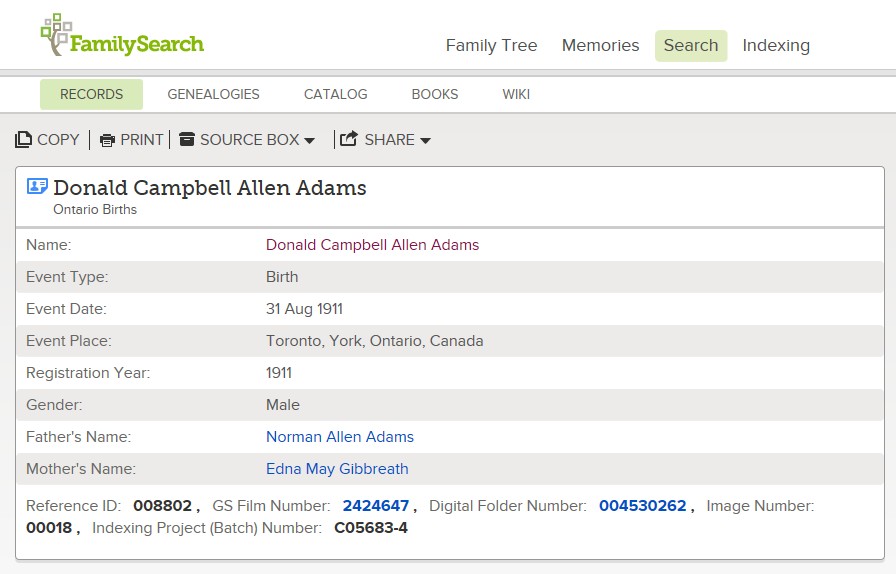Open Digital Folder Number 004530262 link
This screenshot has width=896, height=574.
[x=642, y=506]
